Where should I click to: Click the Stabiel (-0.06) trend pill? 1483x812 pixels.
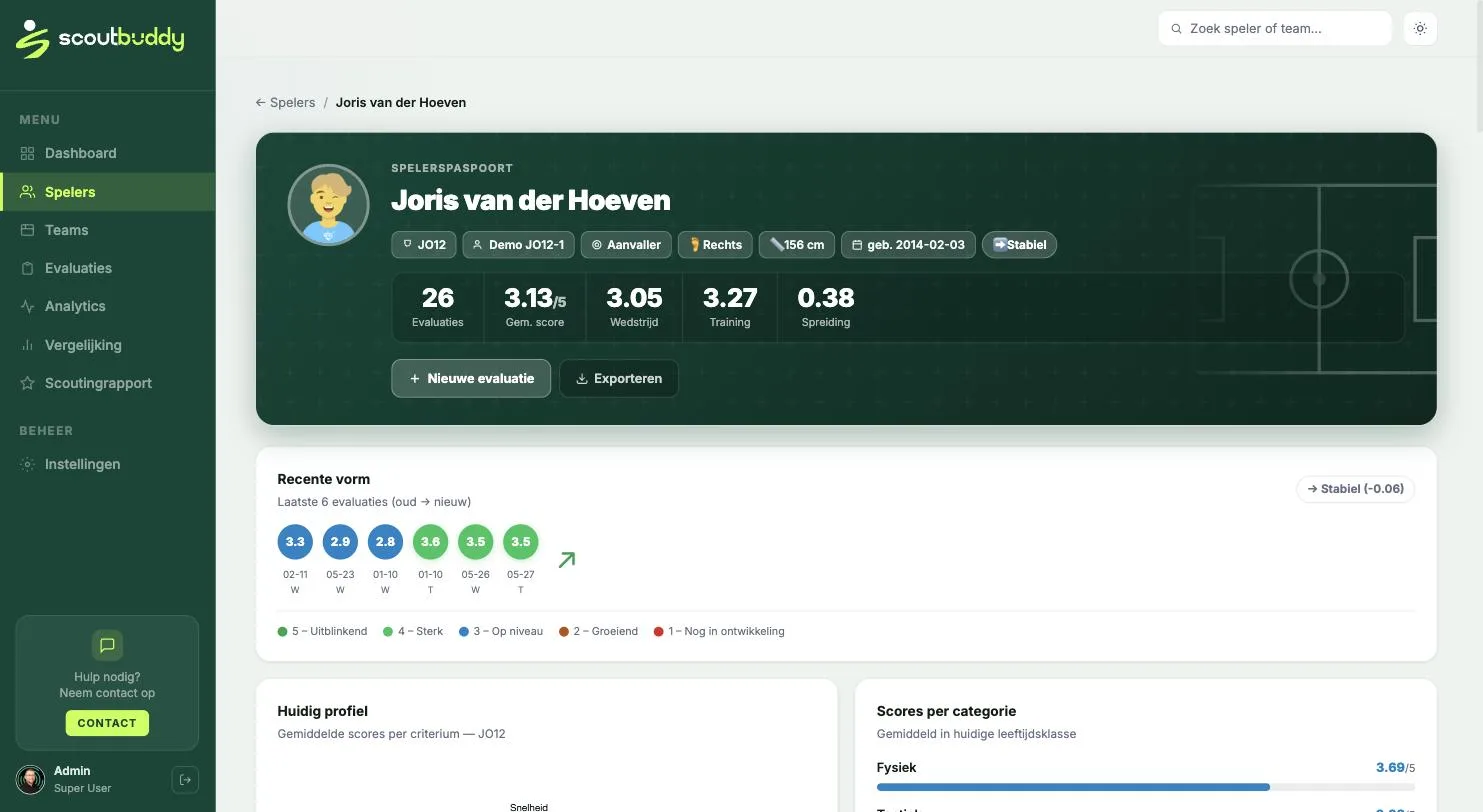click(1356, 489)
